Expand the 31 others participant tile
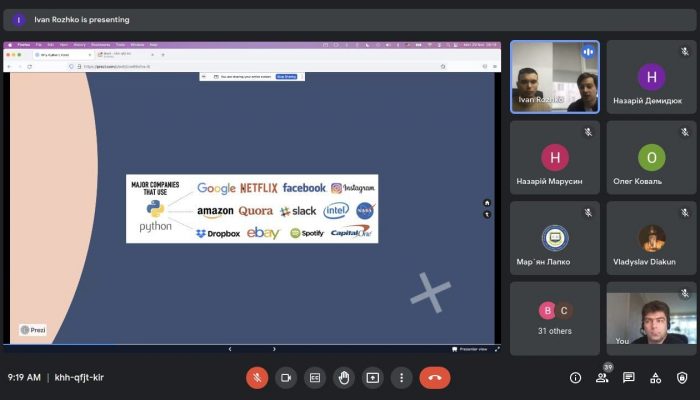 coord(554,318)
